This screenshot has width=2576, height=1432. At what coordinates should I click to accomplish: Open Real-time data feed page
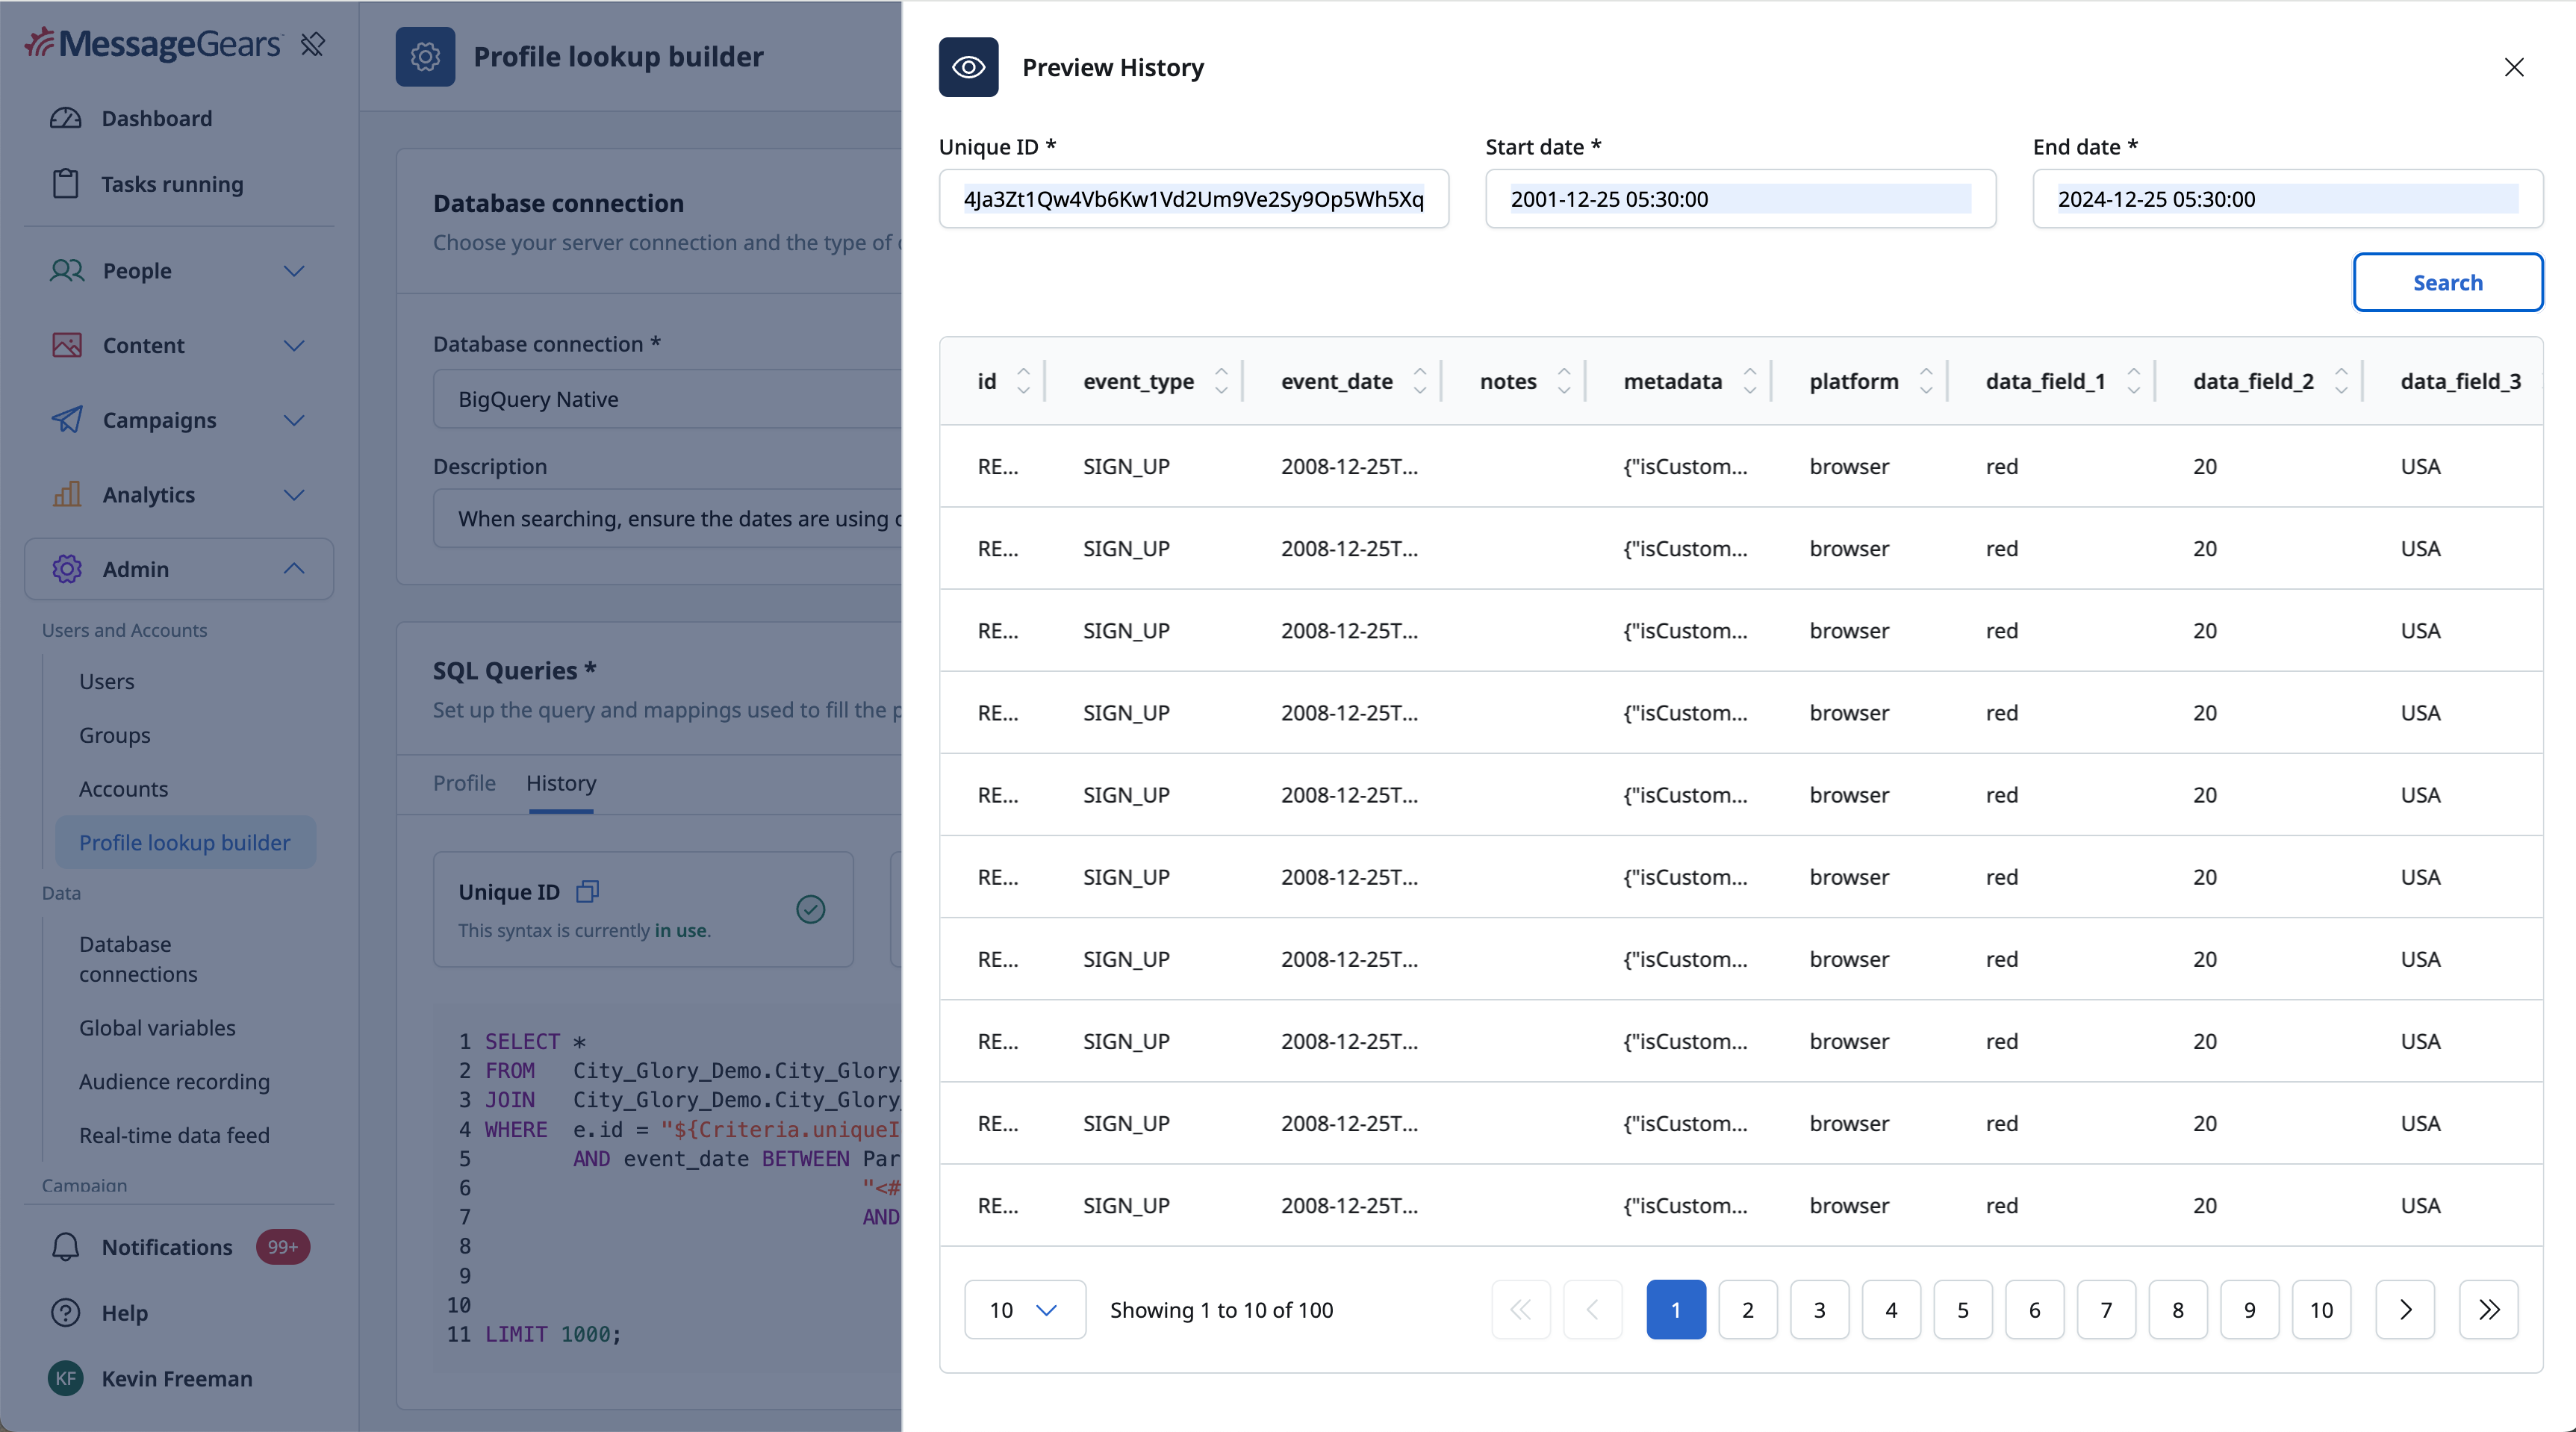point(174,1135)
